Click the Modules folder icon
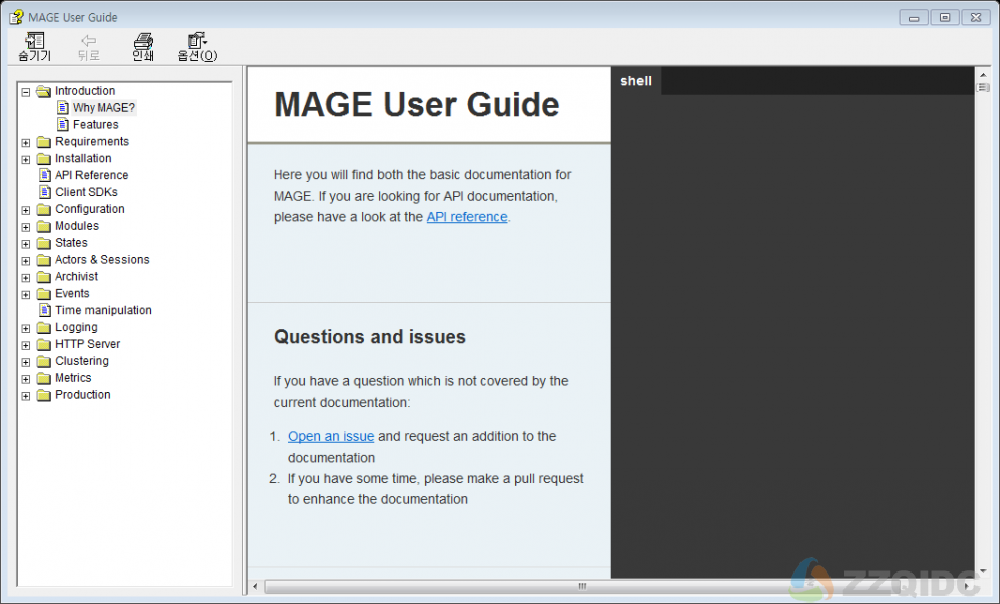 click(43, 226)
